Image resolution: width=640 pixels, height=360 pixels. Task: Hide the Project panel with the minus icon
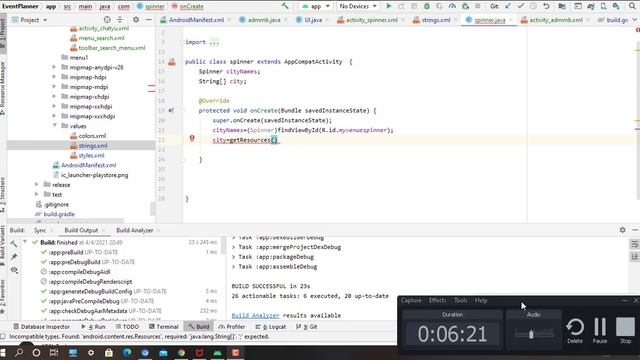[x=149, y=20]
